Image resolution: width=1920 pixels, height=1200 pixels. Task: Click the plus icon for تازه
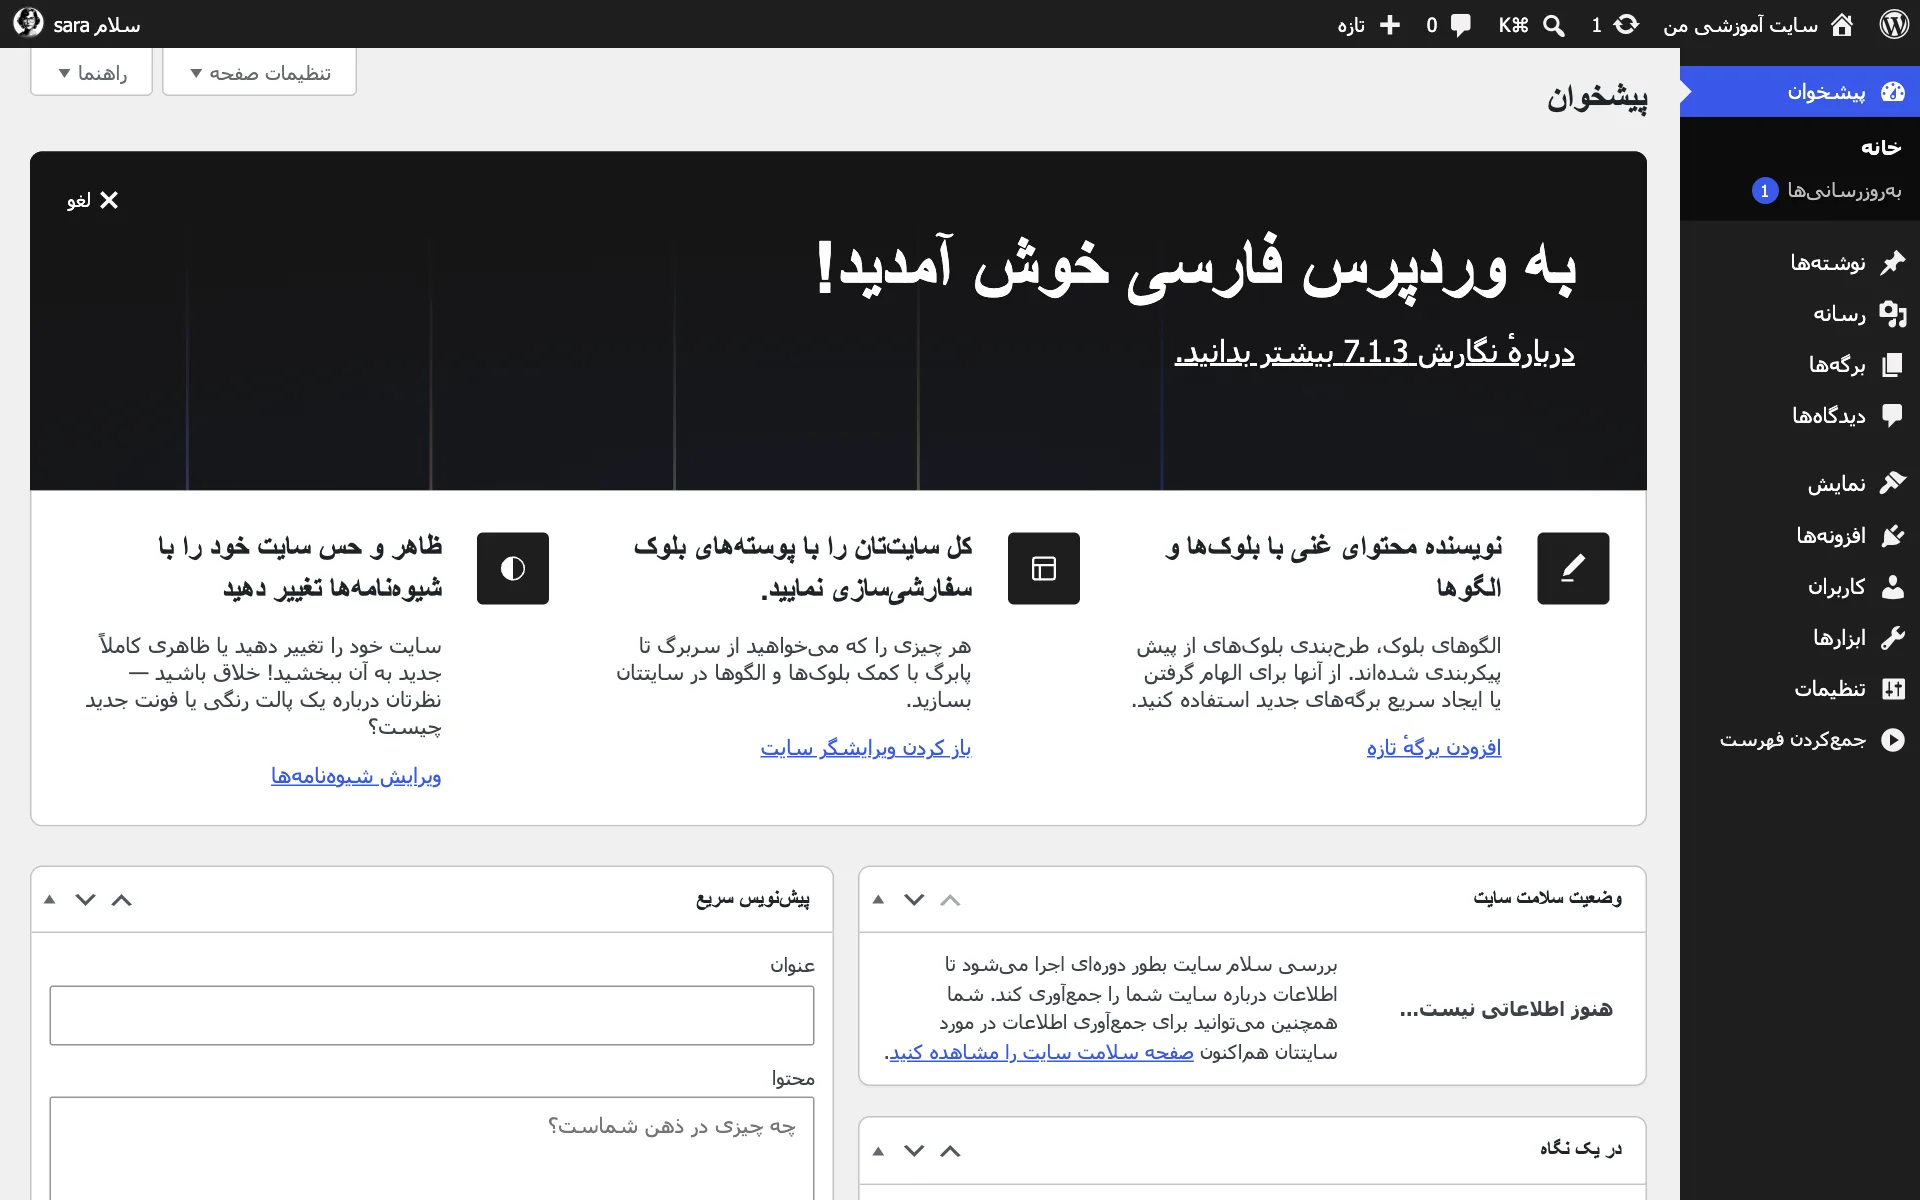click(1390, 24)
